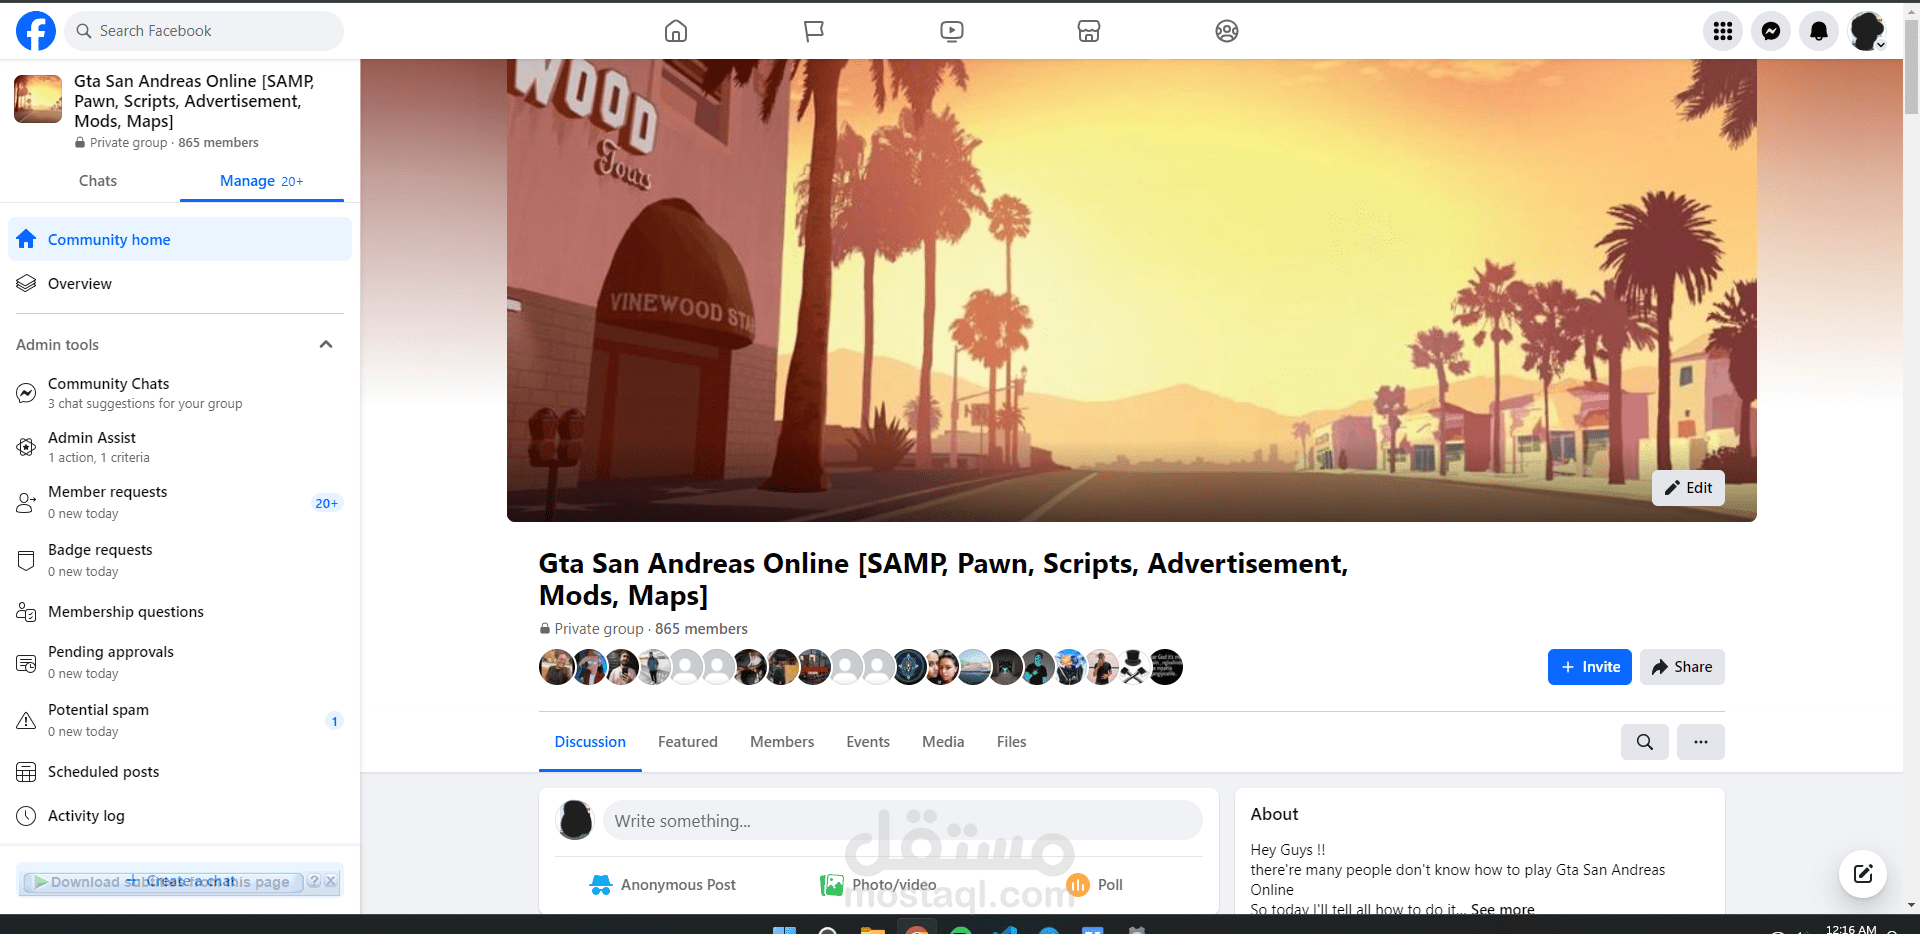This screenshot has height=934, width=1920.
Task: Collapse the Admin tools section
Action: pyautogui.click(x=326, y=344)
